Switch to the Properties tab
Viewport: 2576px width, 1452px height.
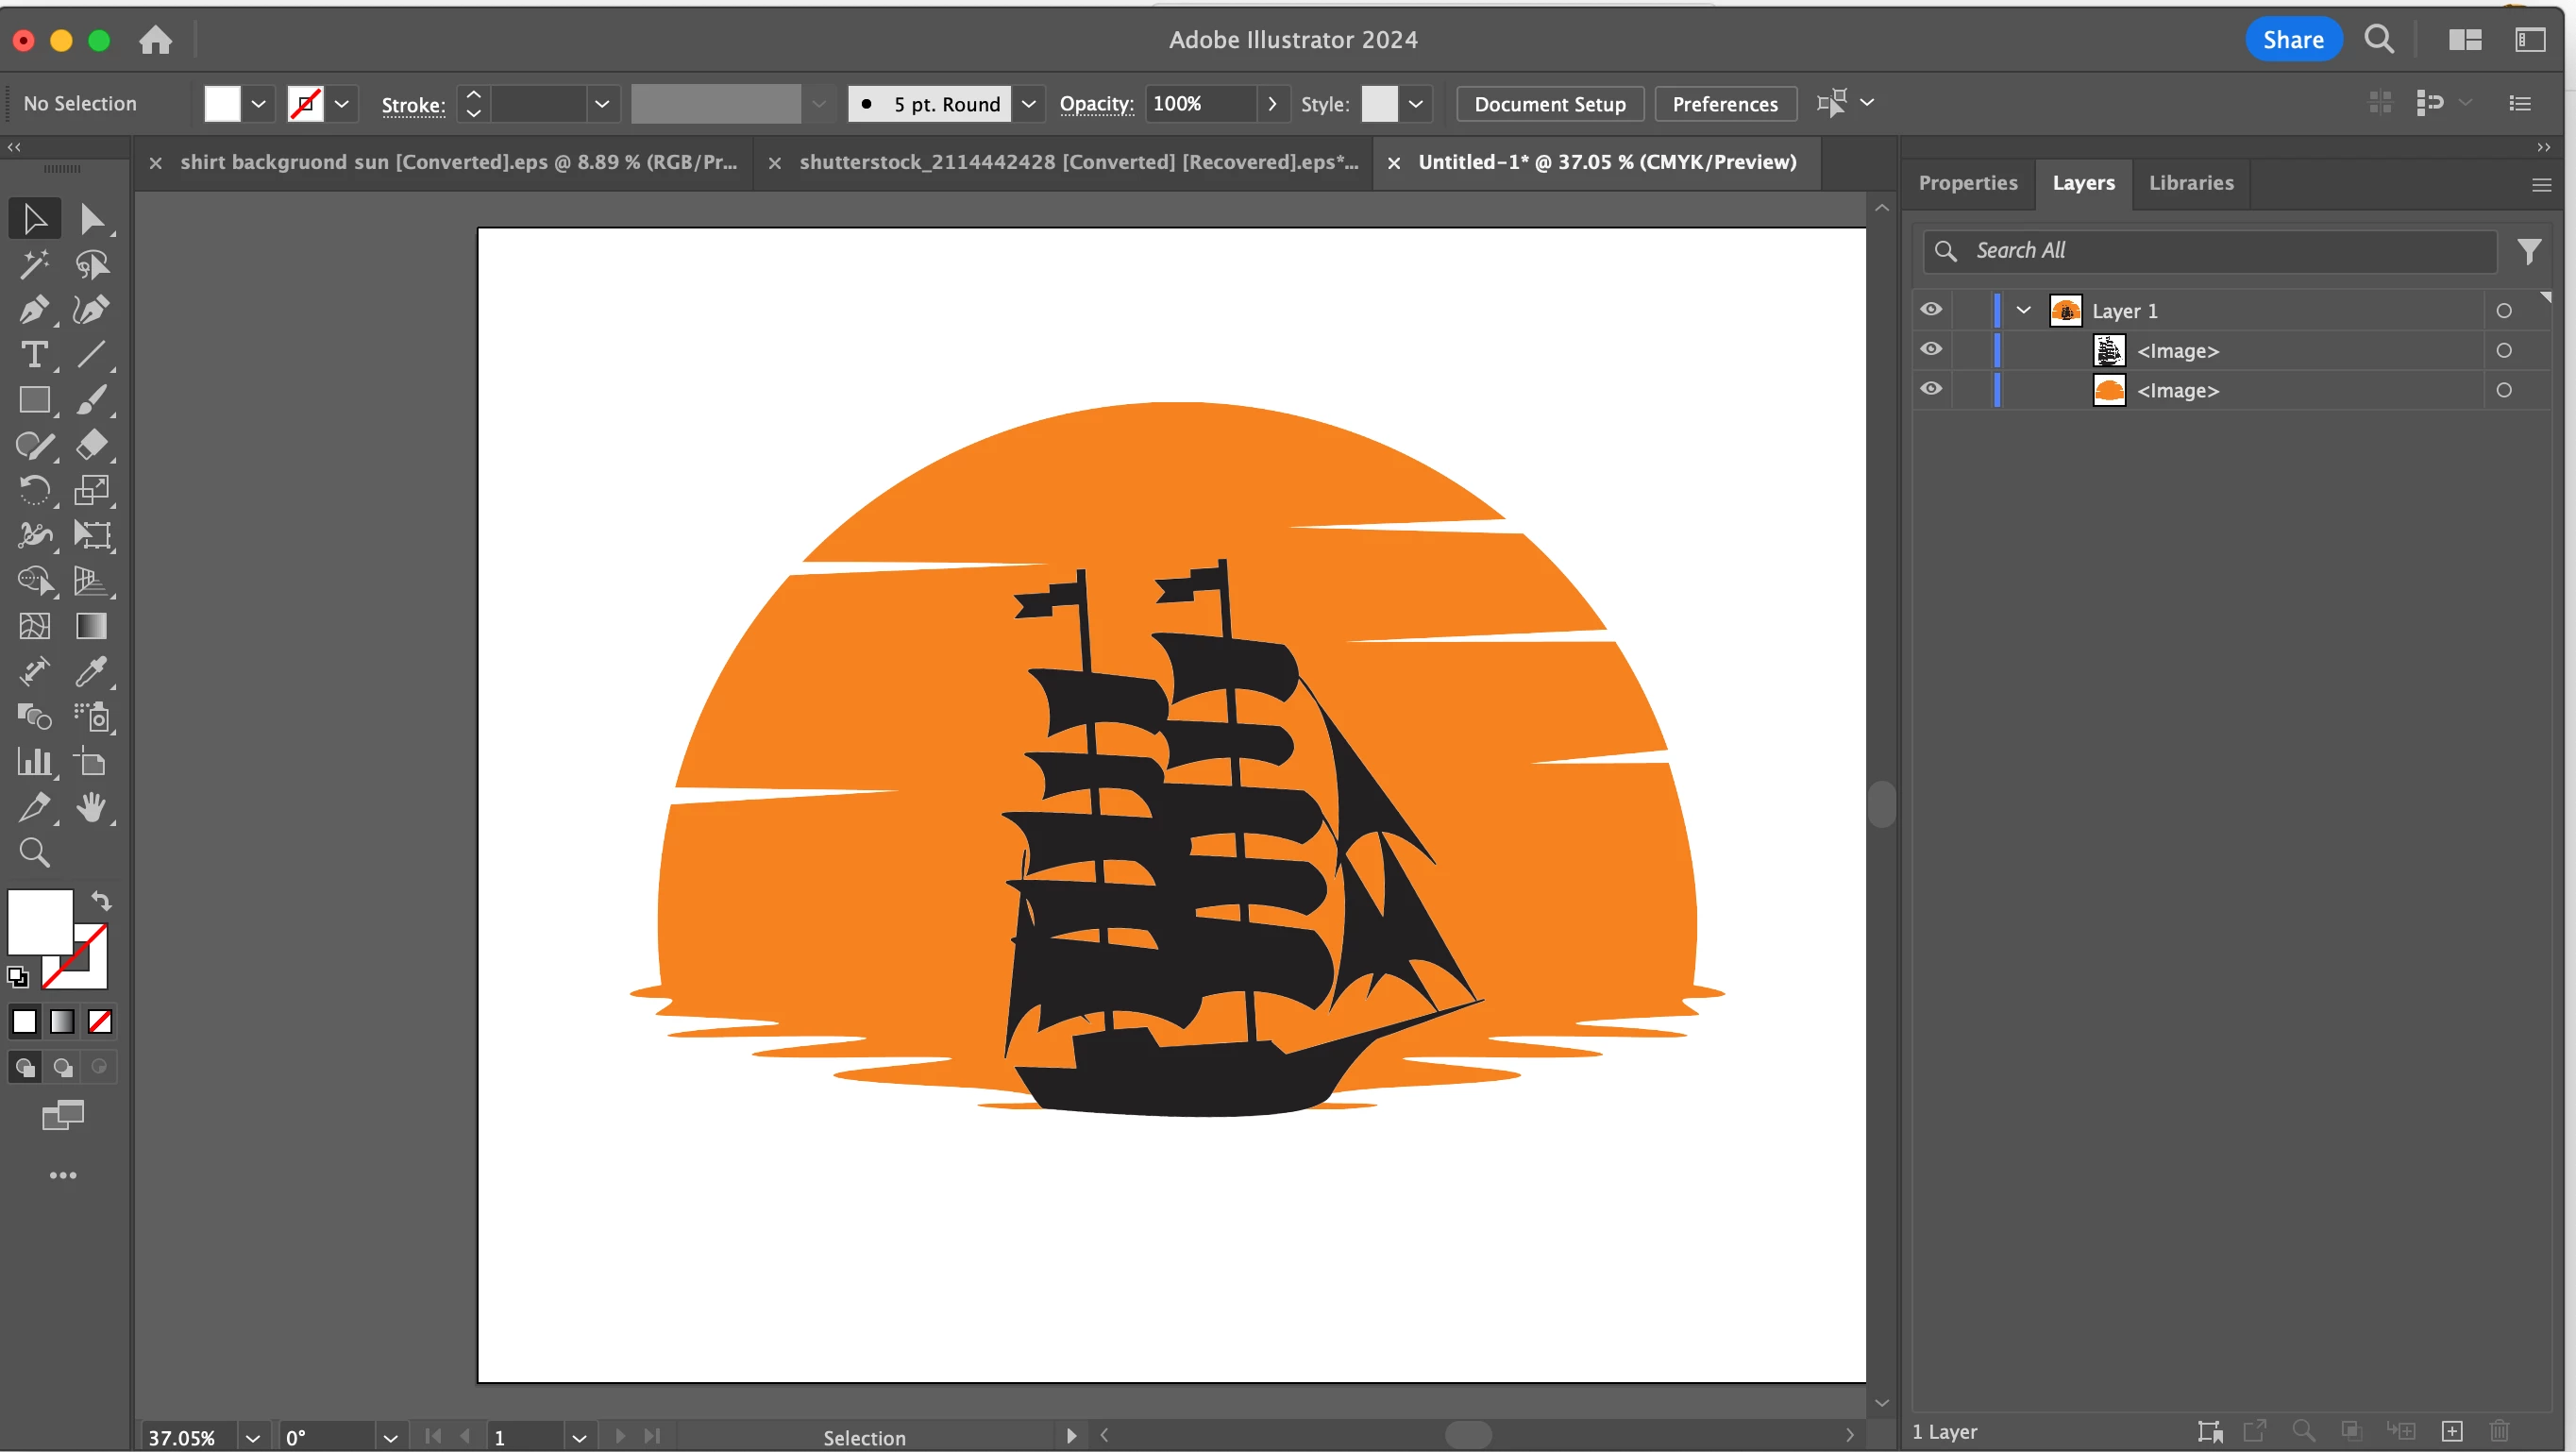(x=1967, y=183)
